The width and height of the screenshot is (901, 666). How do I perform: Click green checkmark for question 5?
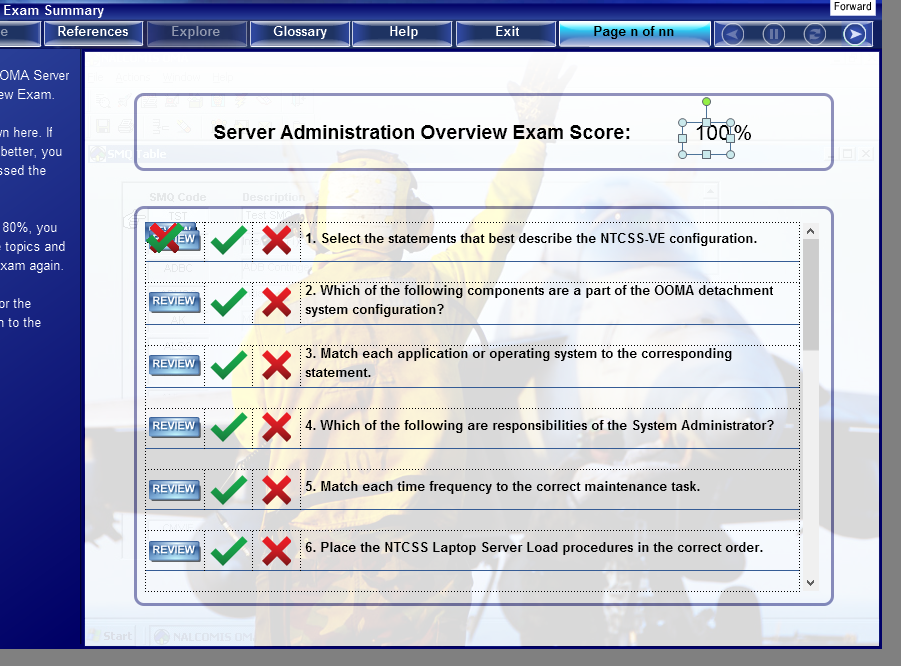(x=229, y=490)
